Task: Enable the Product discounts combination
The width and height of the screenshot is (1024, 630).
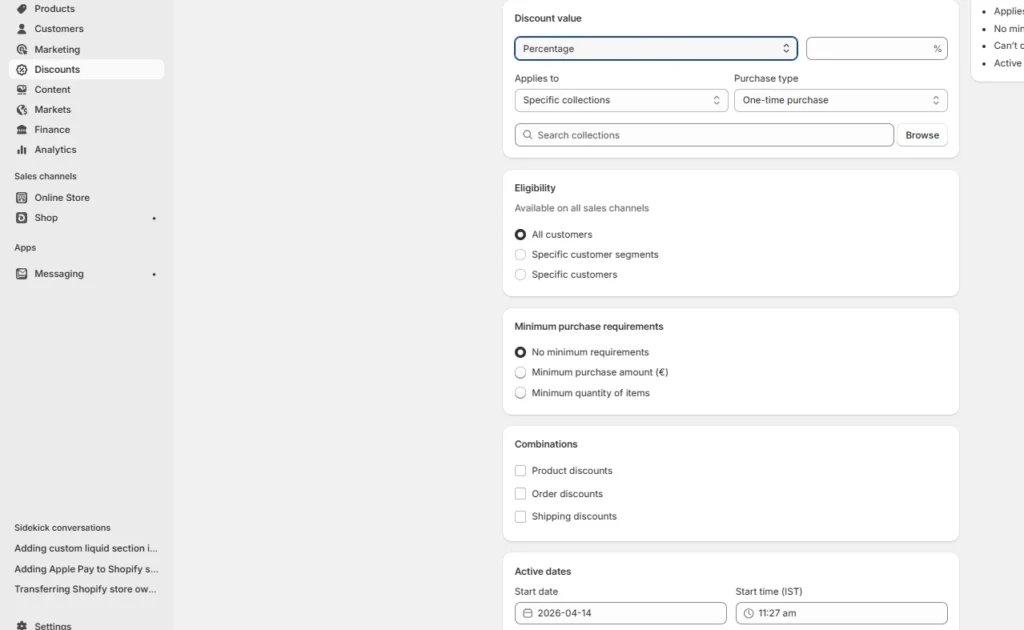Action: coord(520,470)
